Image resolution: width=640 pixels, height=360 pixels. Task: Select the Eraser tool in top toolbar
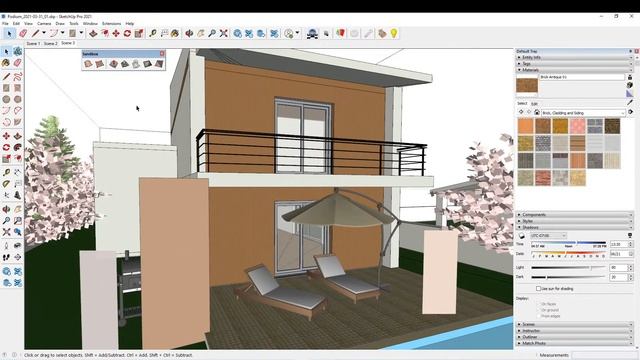23,33
